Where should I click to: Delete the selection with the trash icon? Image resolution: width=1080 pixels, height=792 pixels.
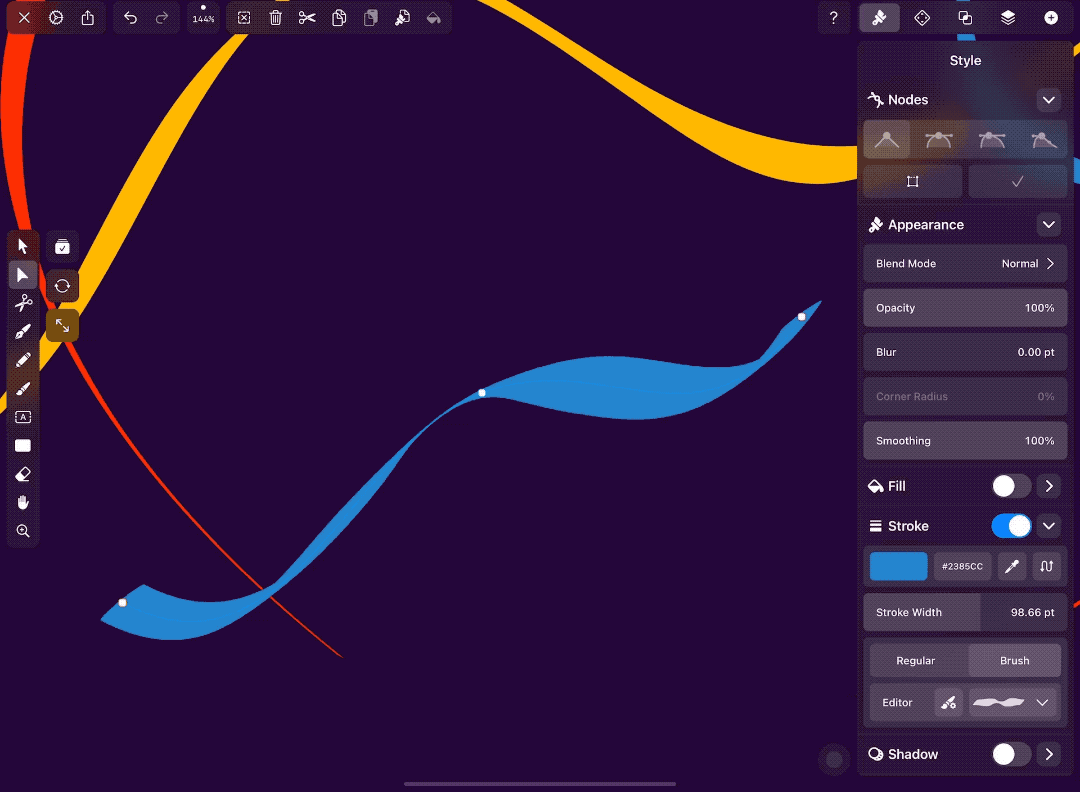click(275, 17)
